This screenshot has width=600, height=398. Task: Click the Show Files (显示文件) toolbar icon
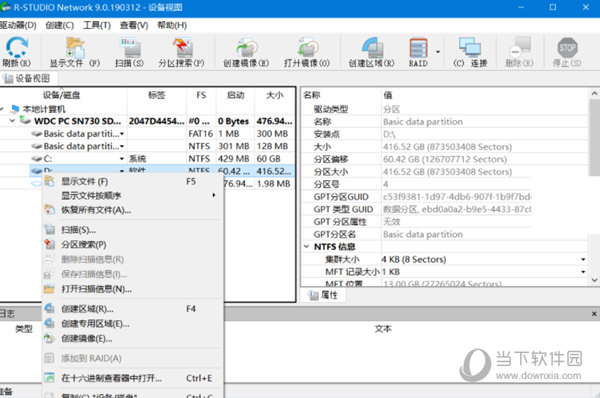(x=75, y=47)
